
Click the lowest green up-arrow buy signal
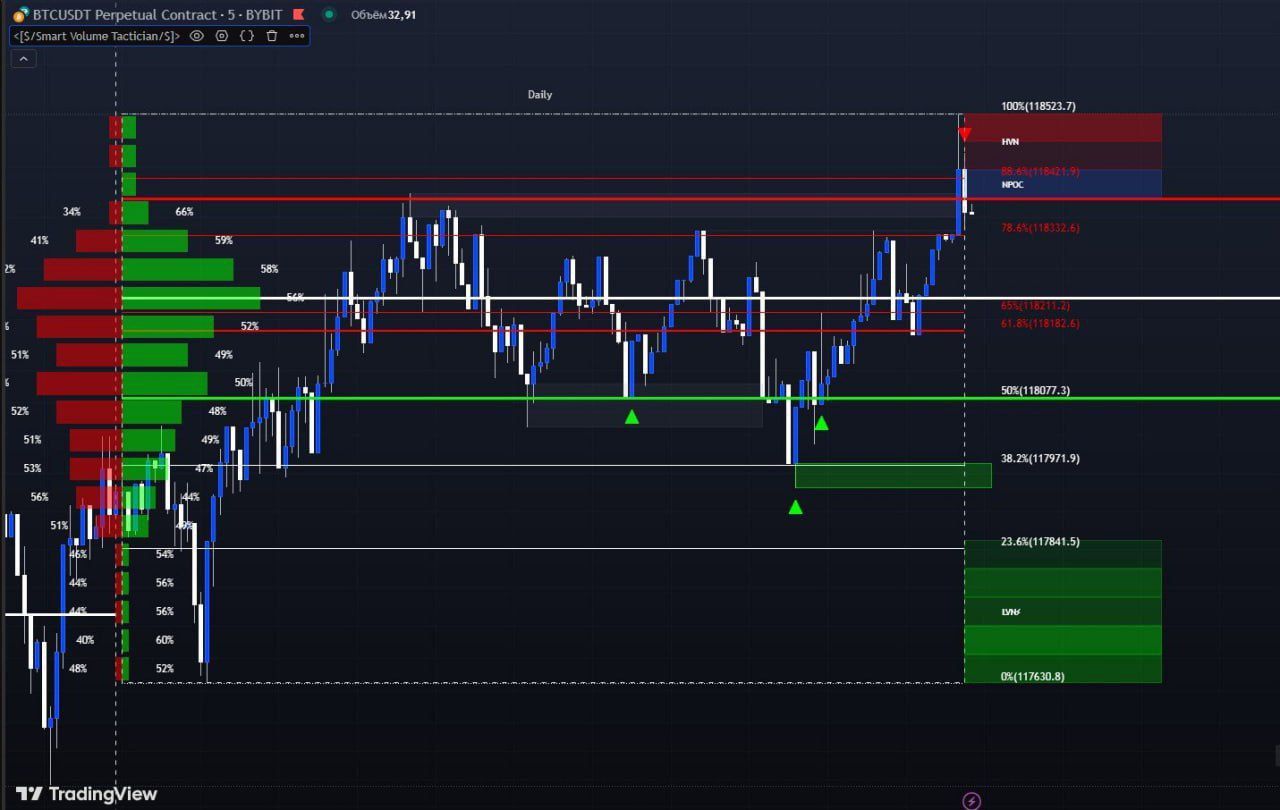795,508
